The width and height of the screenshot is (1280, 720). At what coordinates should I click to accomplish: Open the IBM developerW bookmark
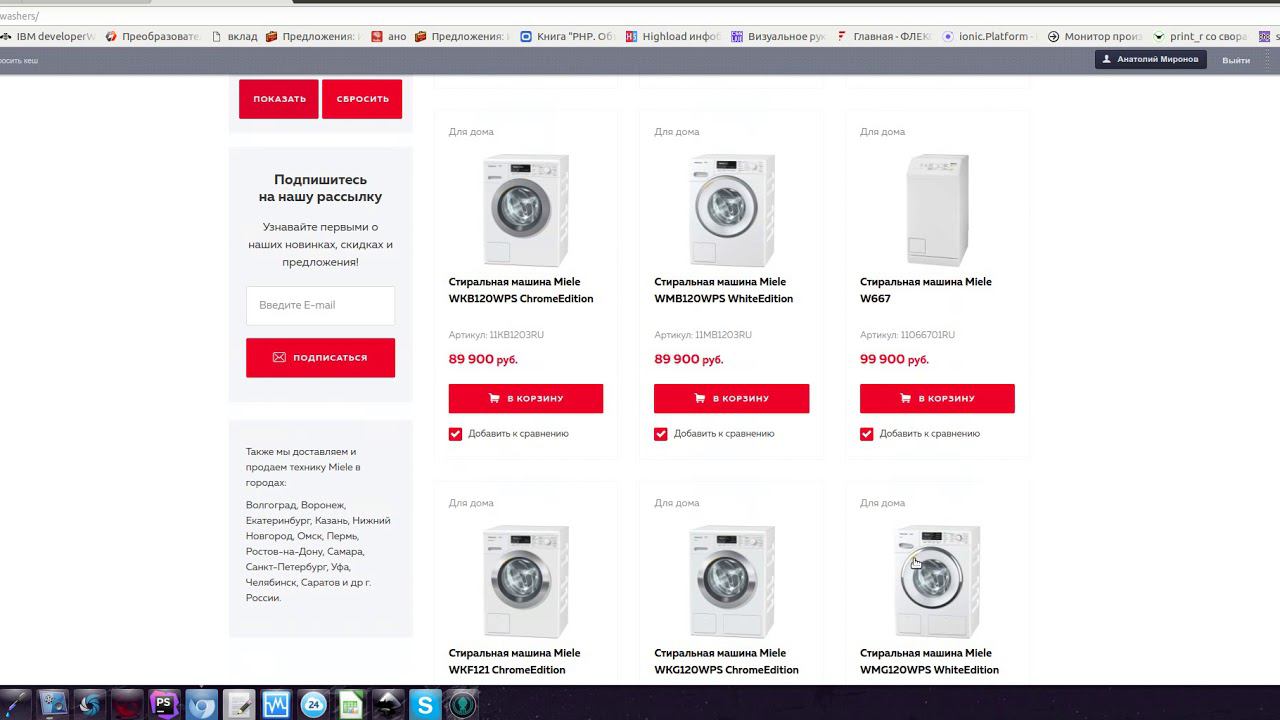pos(49,36)
